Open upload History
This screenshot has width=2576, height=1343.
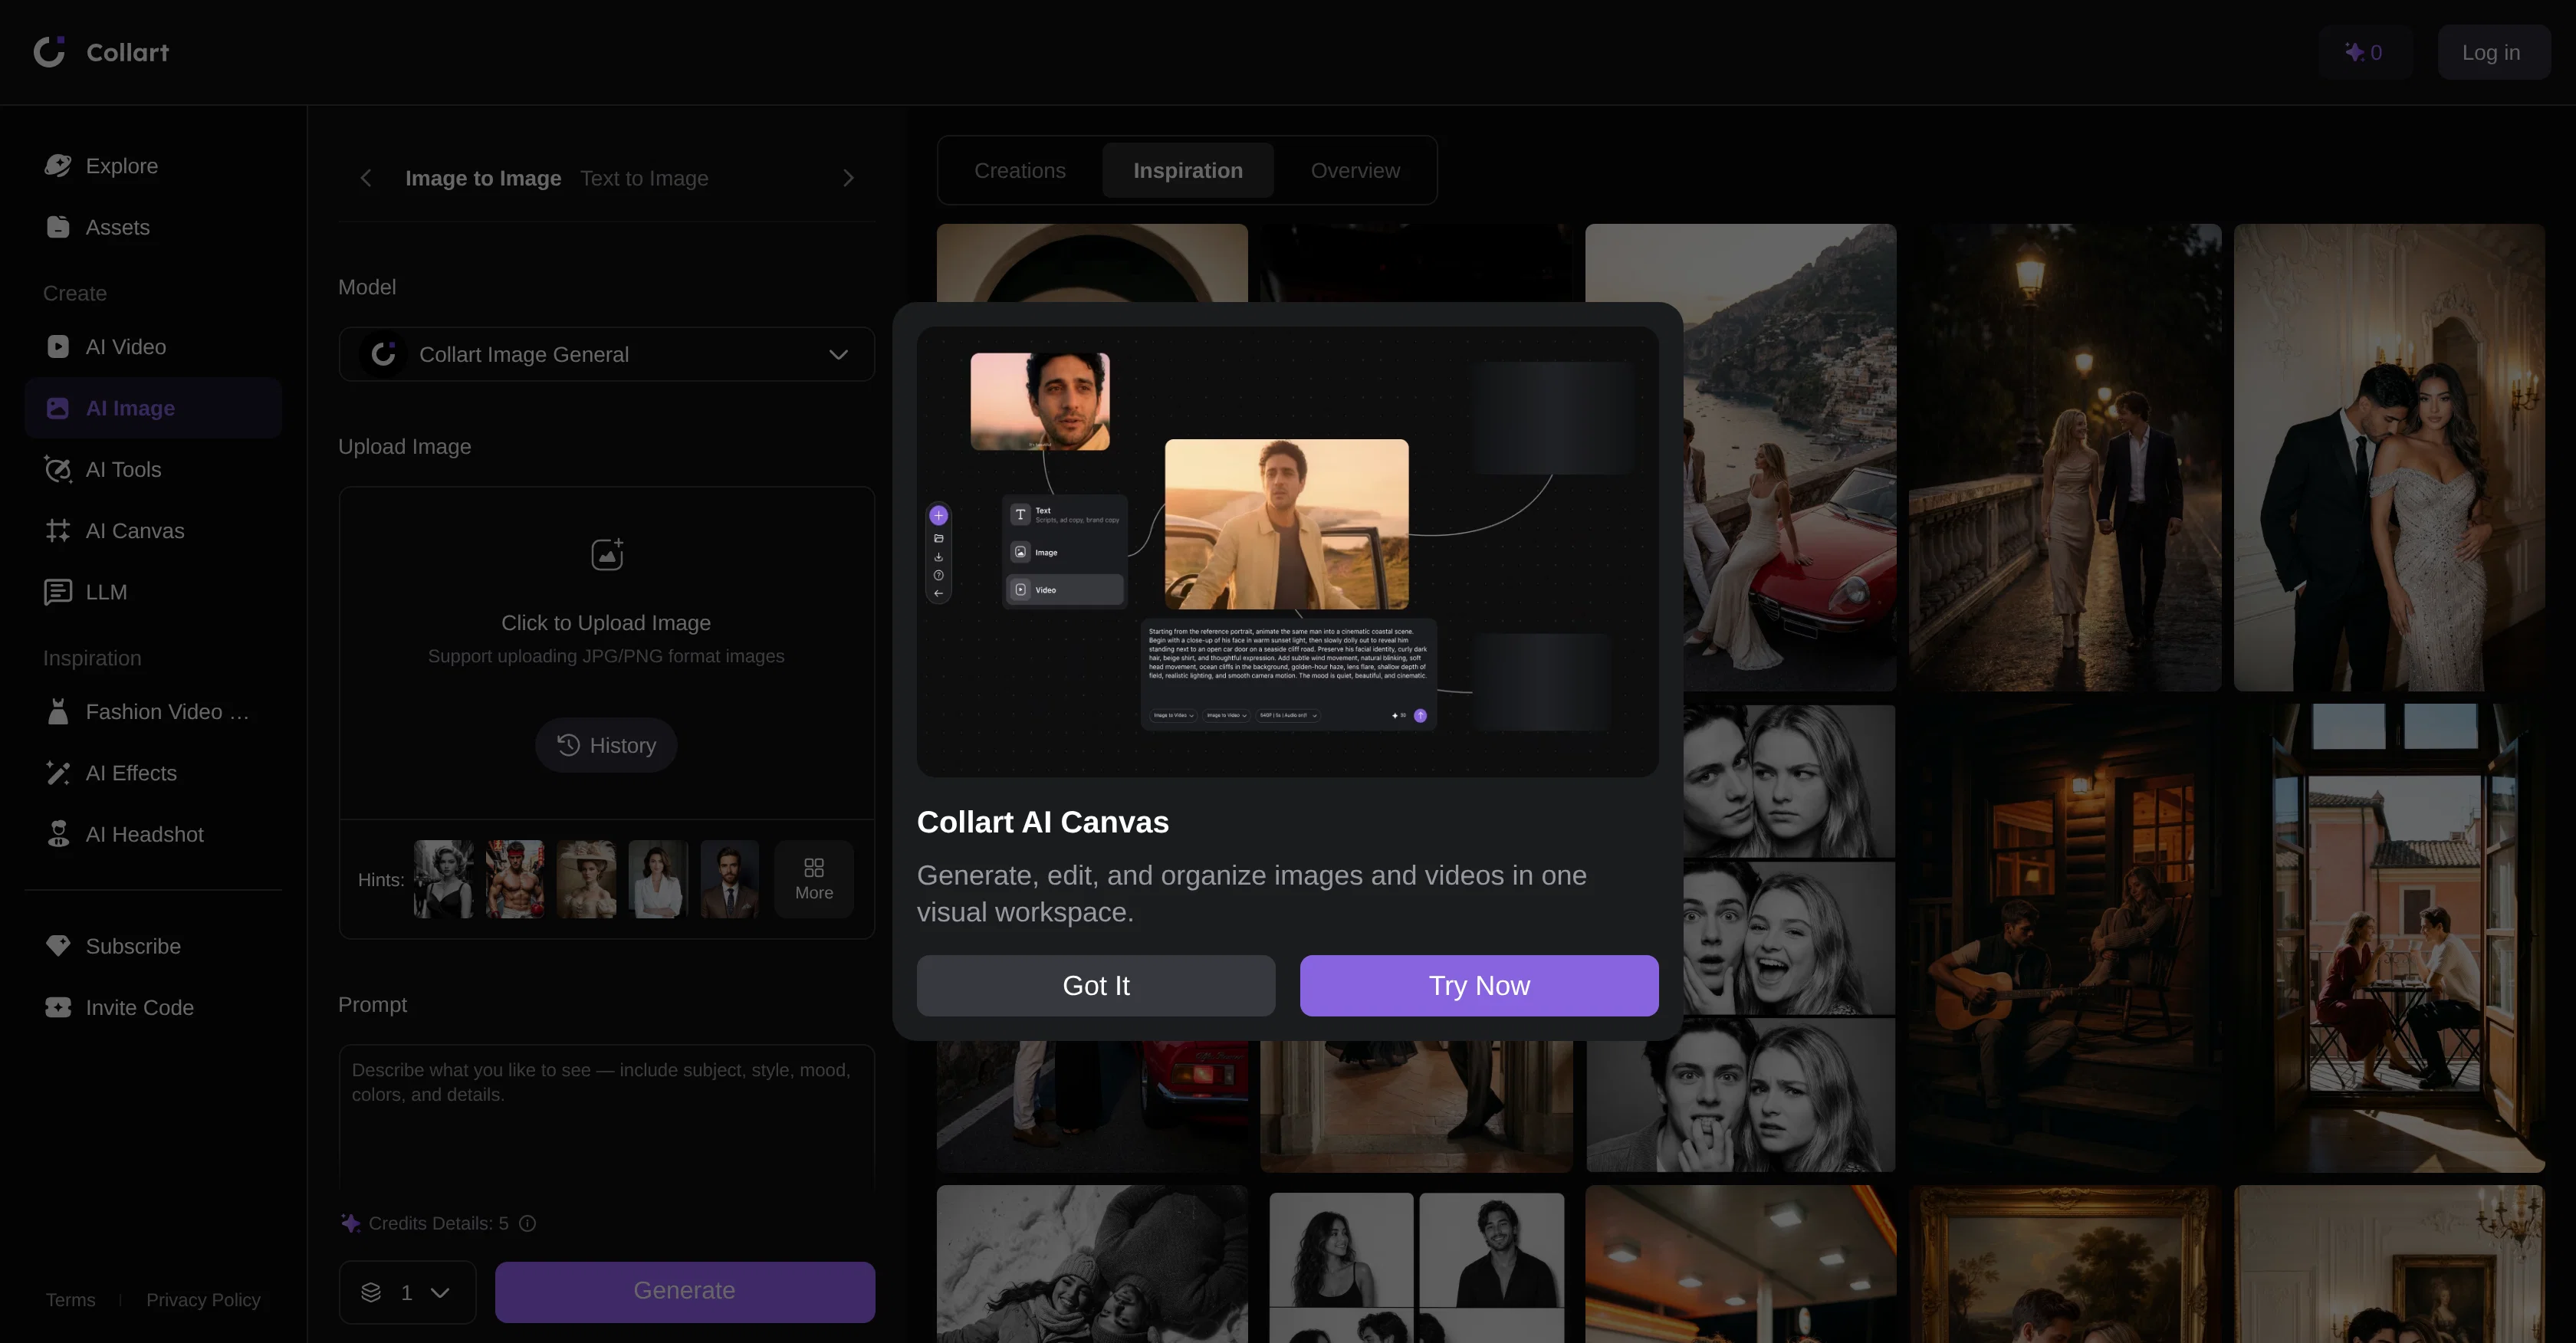[606, 745]
